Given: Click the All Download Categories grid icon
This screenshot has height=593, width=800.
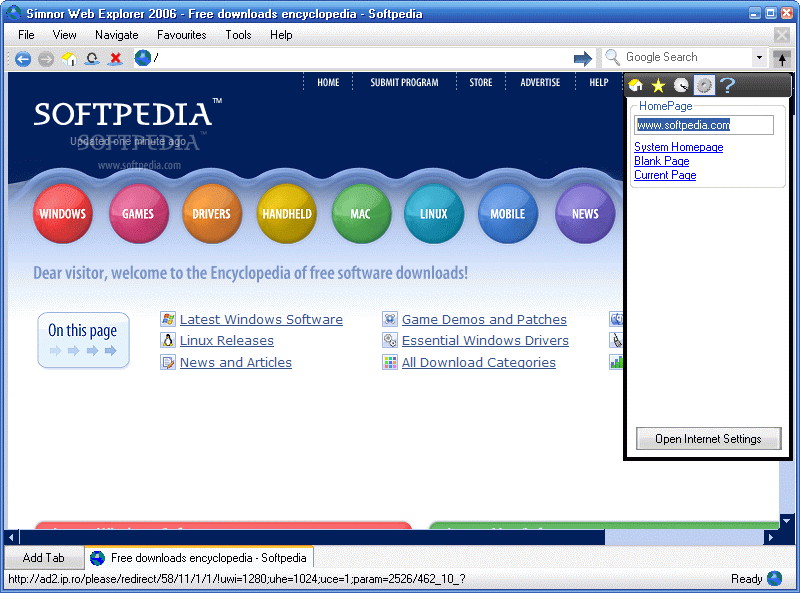Looking at the screenshot, I should [390, 362].
